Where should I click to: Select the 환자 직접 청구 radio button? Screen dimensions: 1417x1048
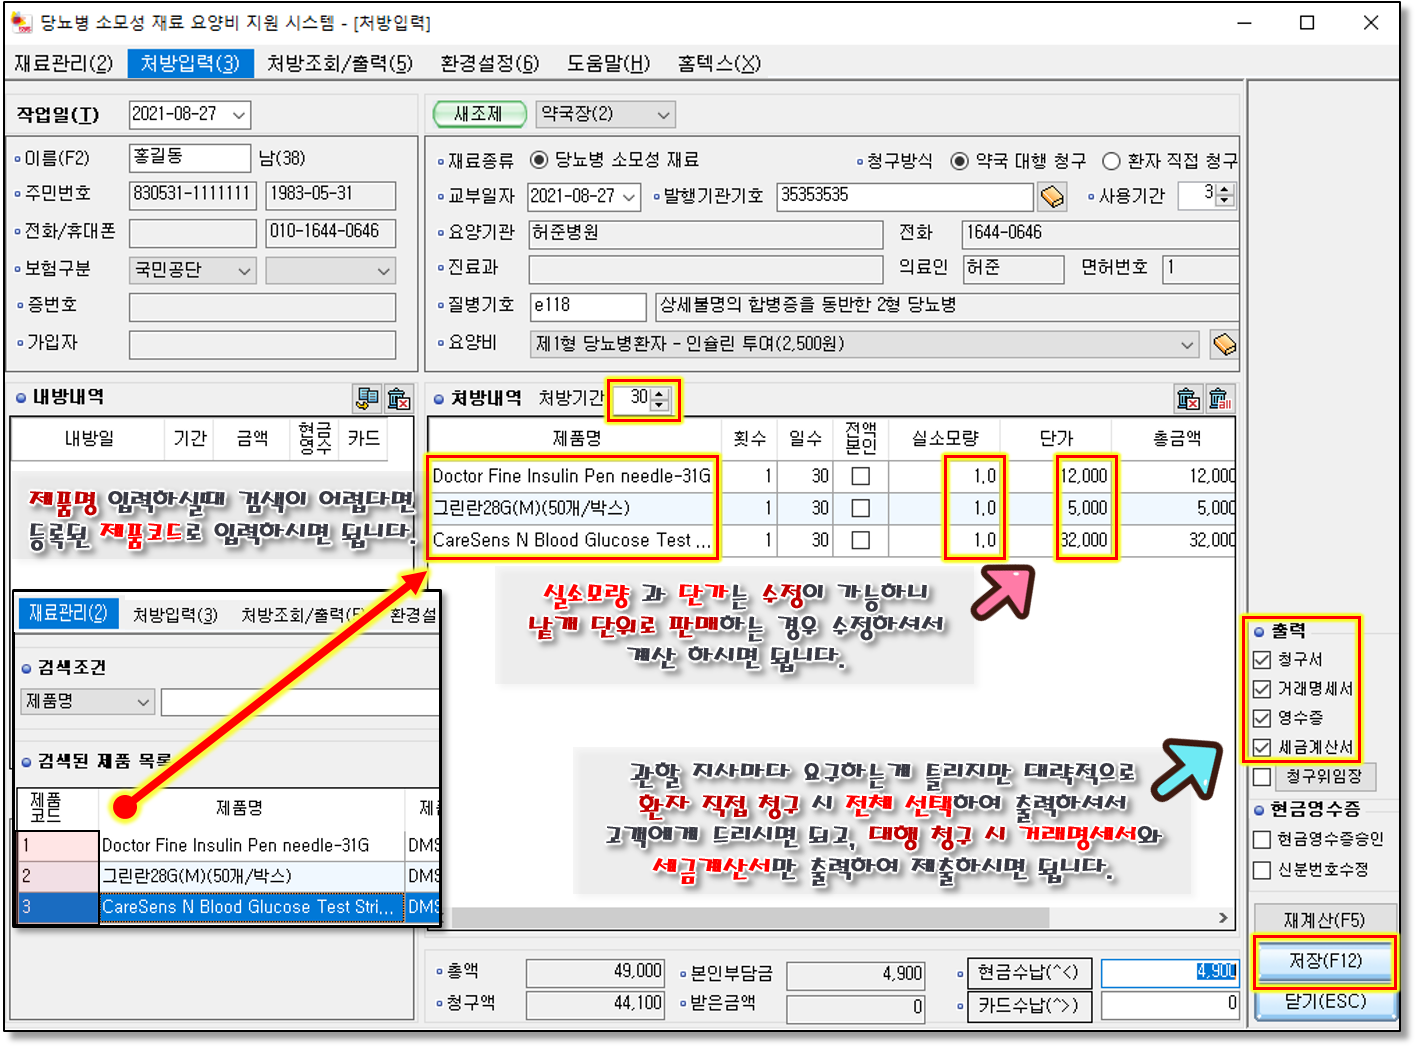[1111, 161]
